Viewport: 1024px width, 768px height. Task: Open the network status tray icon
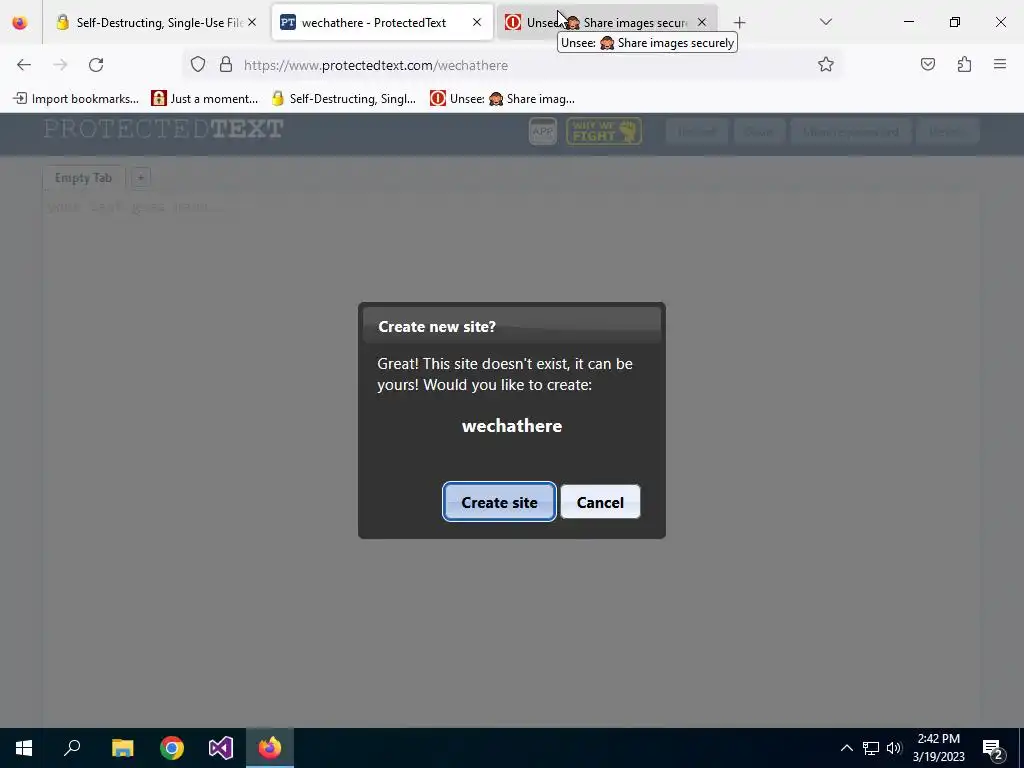(x=871, y=748)
